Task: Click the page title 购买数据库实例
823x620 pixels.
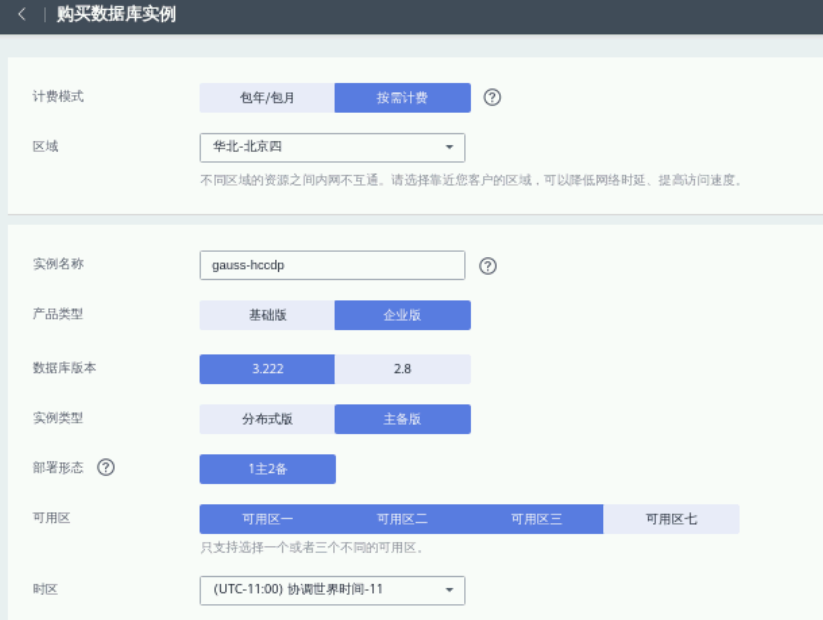Action: 116,14
